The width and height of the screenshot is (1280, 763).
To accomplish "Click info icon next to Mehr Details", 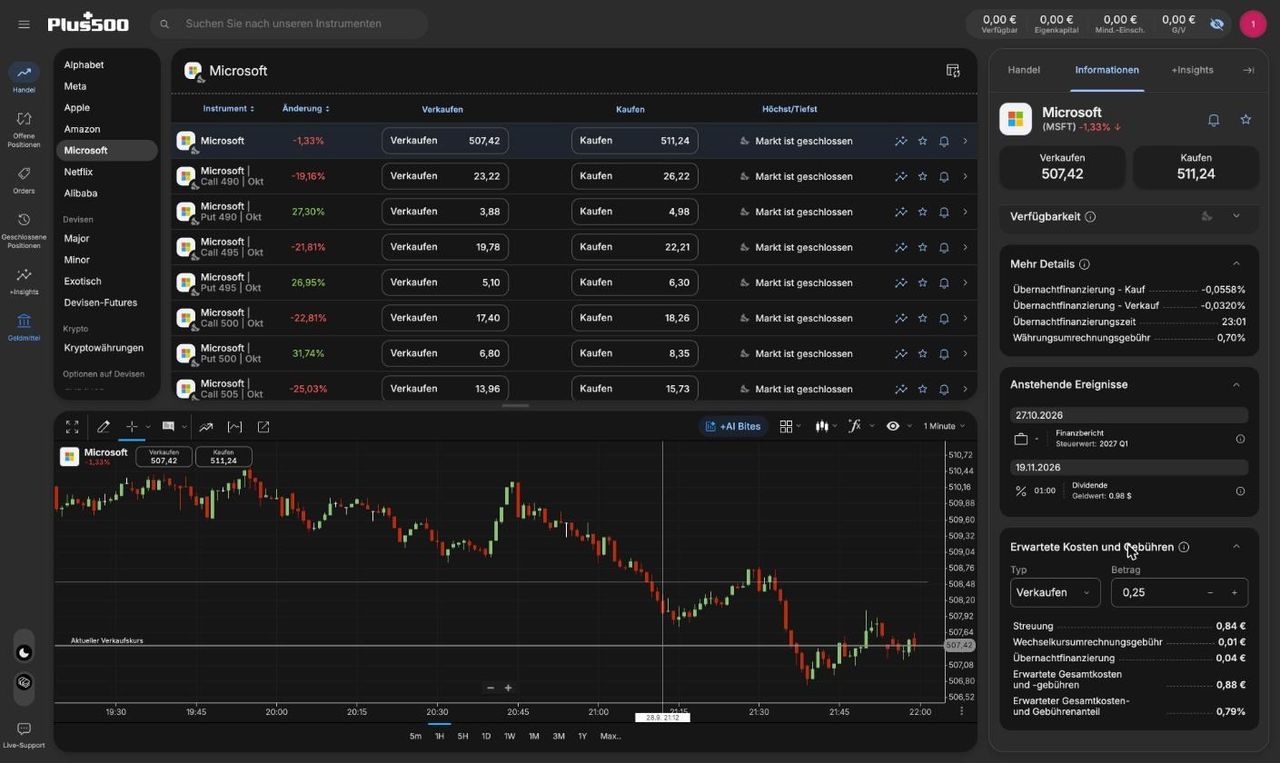I will pyautogui.click(x=1084, y=264).
